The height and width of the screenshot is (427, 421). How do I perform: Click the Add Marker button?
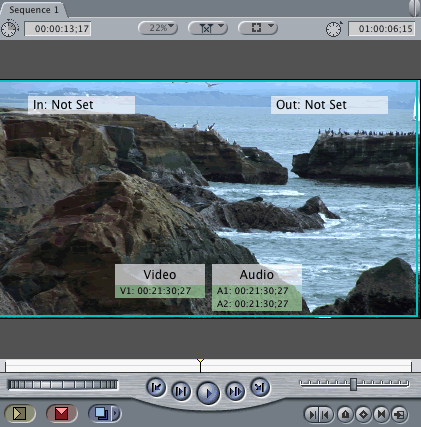pos(345,415)
